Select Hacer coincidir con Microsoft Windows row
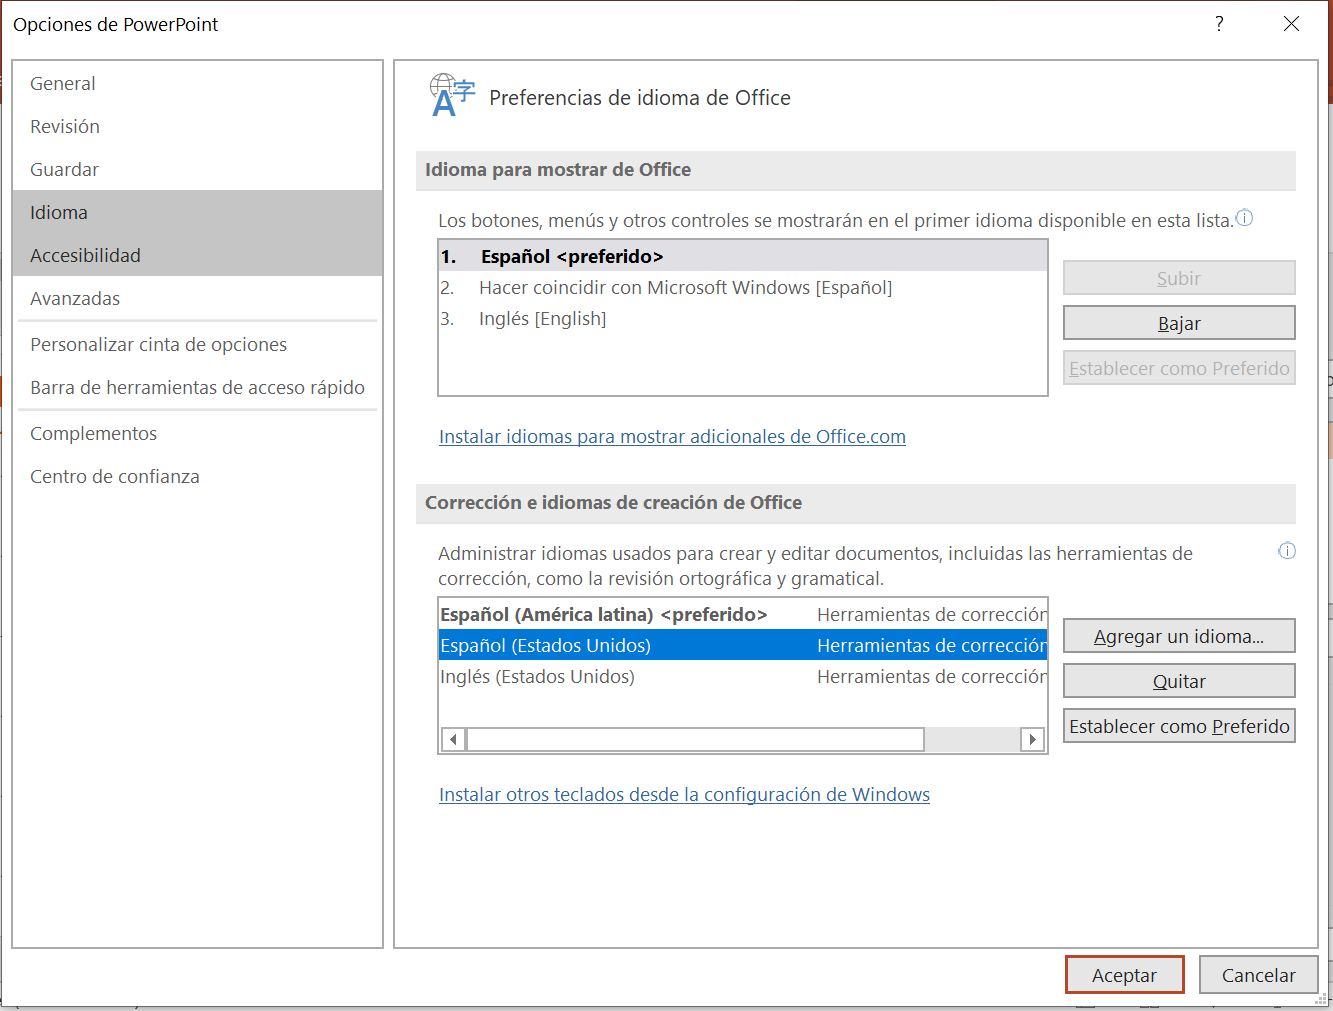The height and width of the screenshot is (1011, 1333). 743,287
